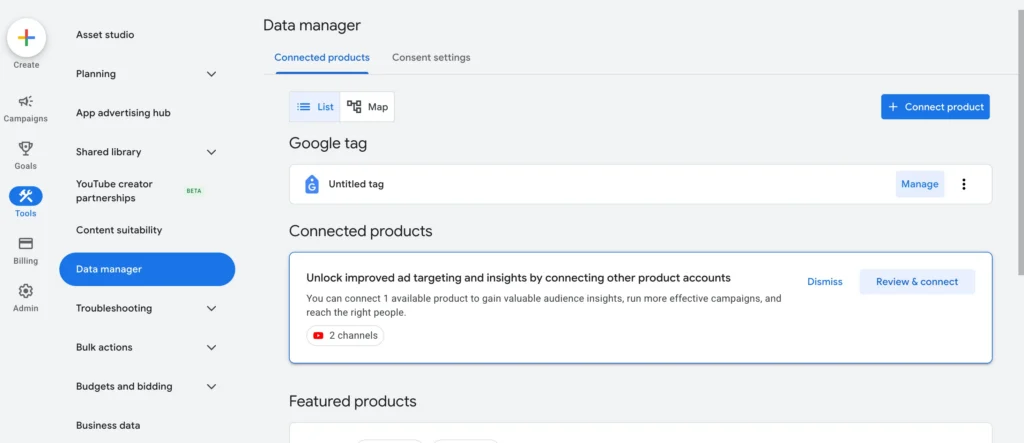Screen dimensions: 1024x443
Task: Open Billing via the card icon
Action: pyautogui.click(x=25, y=243)
